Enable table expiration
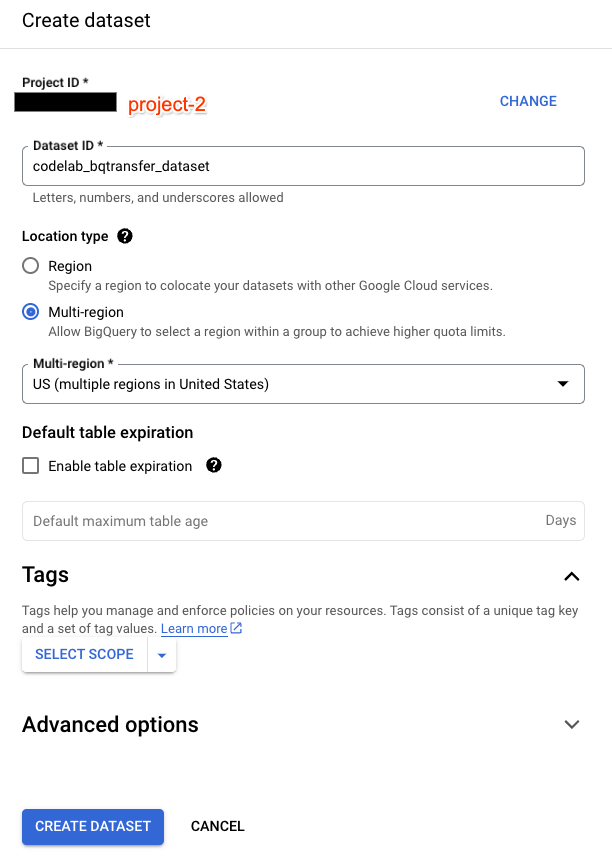Screen dimensions: 612x860 click(x=30, y=465)
